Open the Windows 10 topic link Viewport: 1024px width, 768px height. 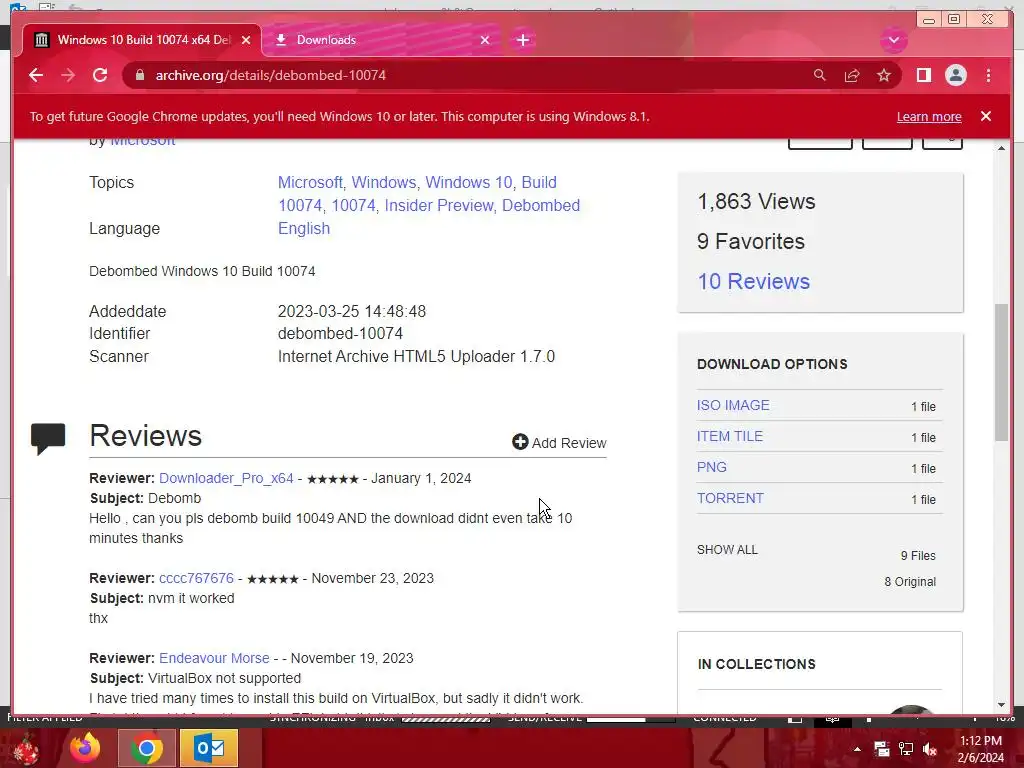(468, 182)
